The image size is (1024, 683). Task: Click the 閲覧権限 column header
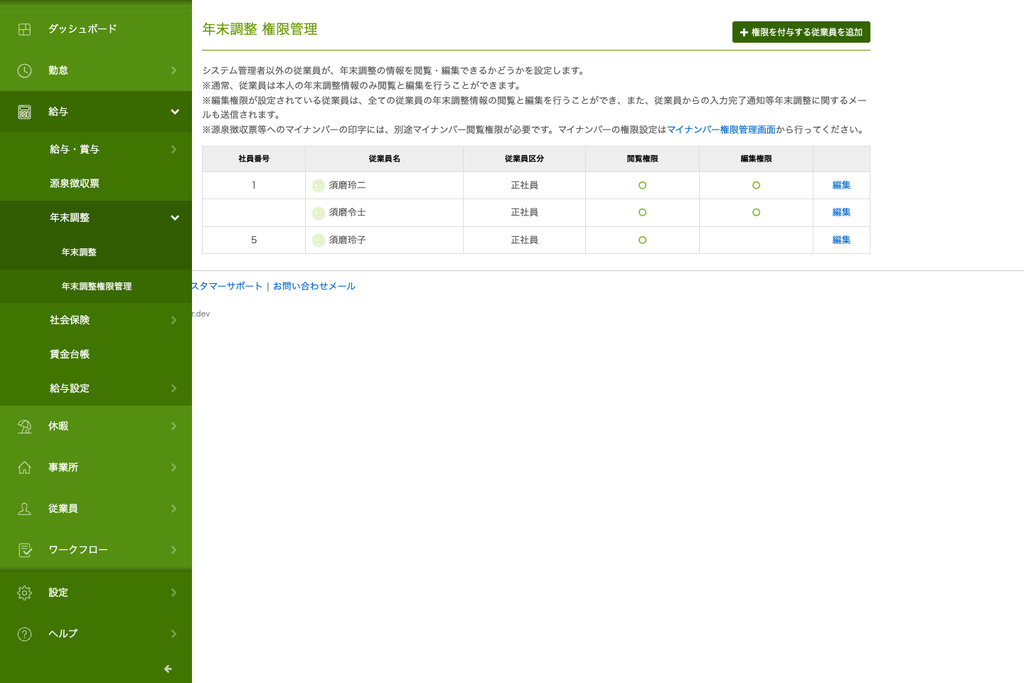pyautogui.click(x=642, y=159)
